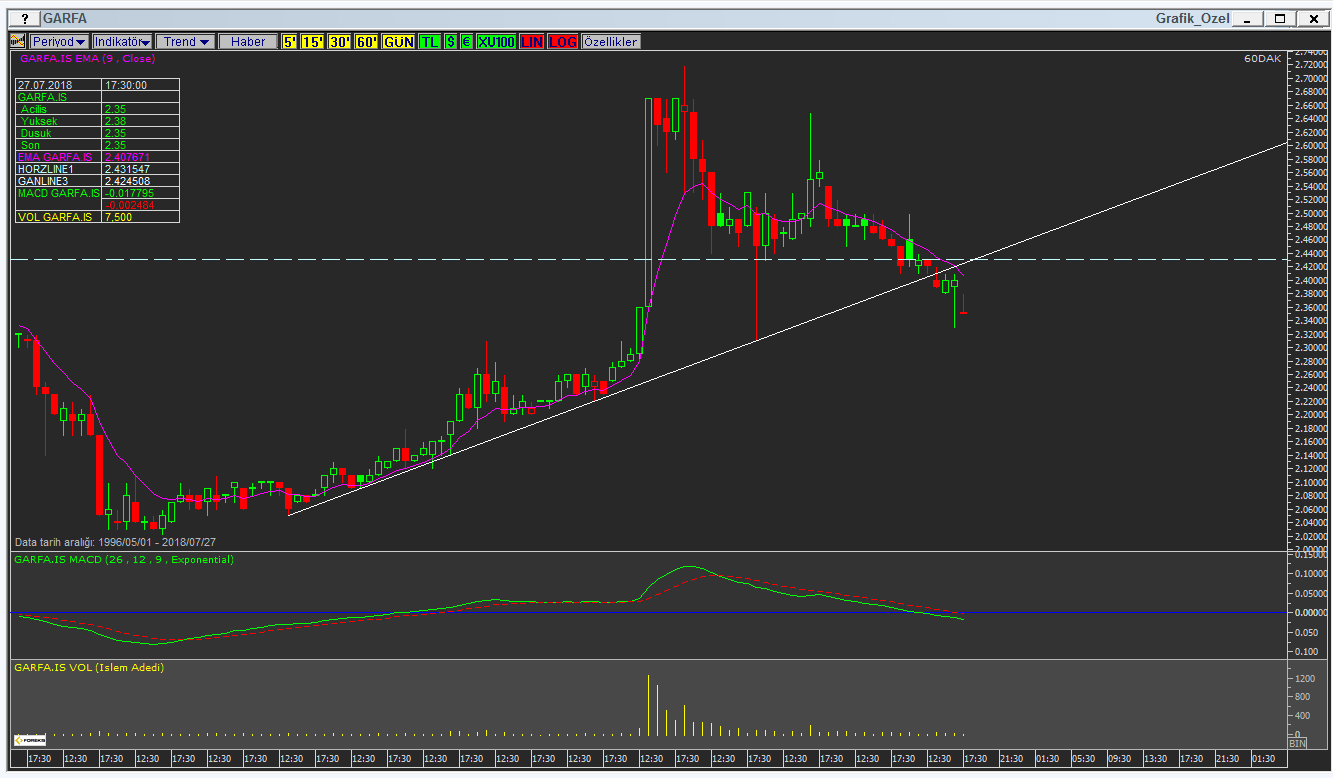Image resolution: width=1333 pixels, height=778 pixels.
Task: Toggle the XU100 relative comparison
Action: 497,41
